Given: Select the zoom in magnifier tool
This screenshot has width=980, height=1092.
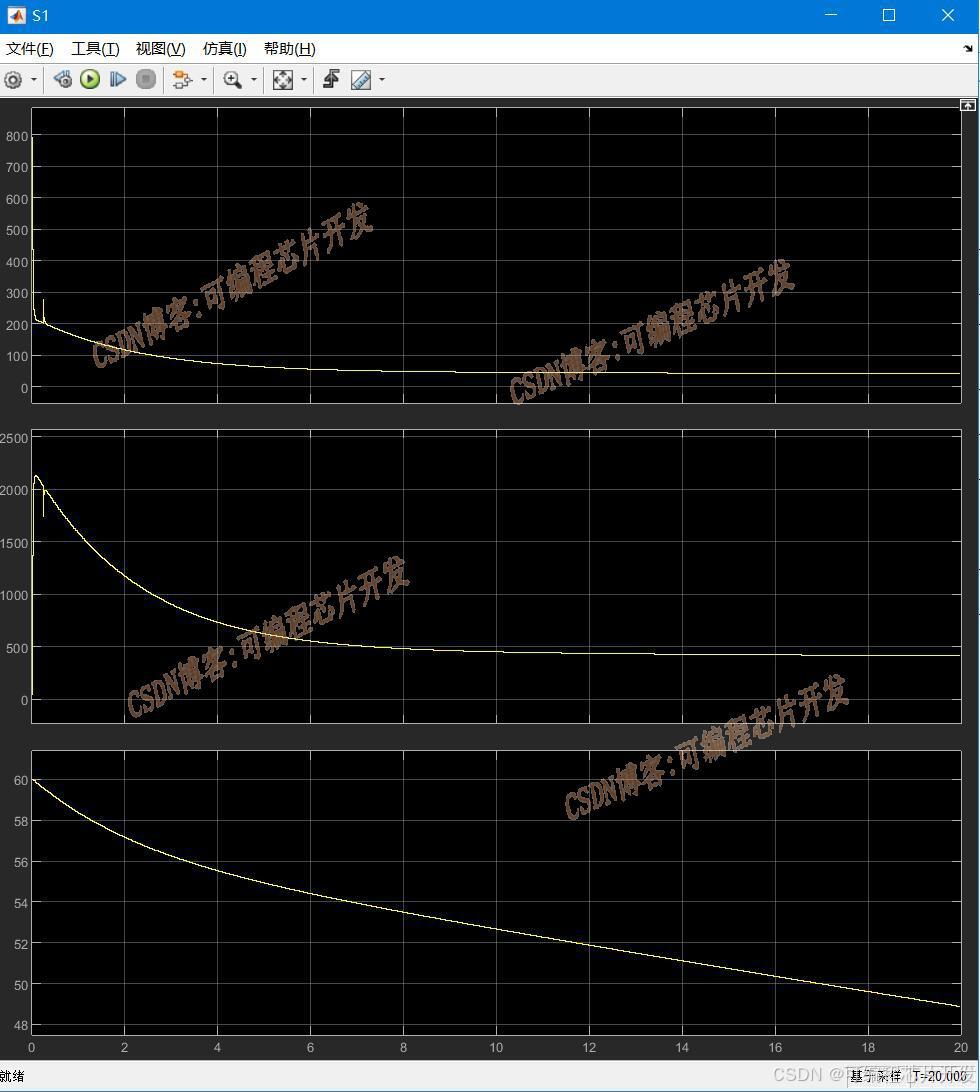Looking at the screenshot, I should tap(233, 79).
